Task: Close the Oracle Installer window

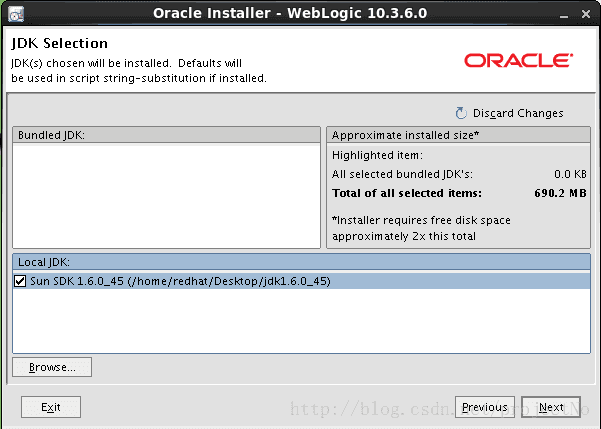Action: click(586, 15)
